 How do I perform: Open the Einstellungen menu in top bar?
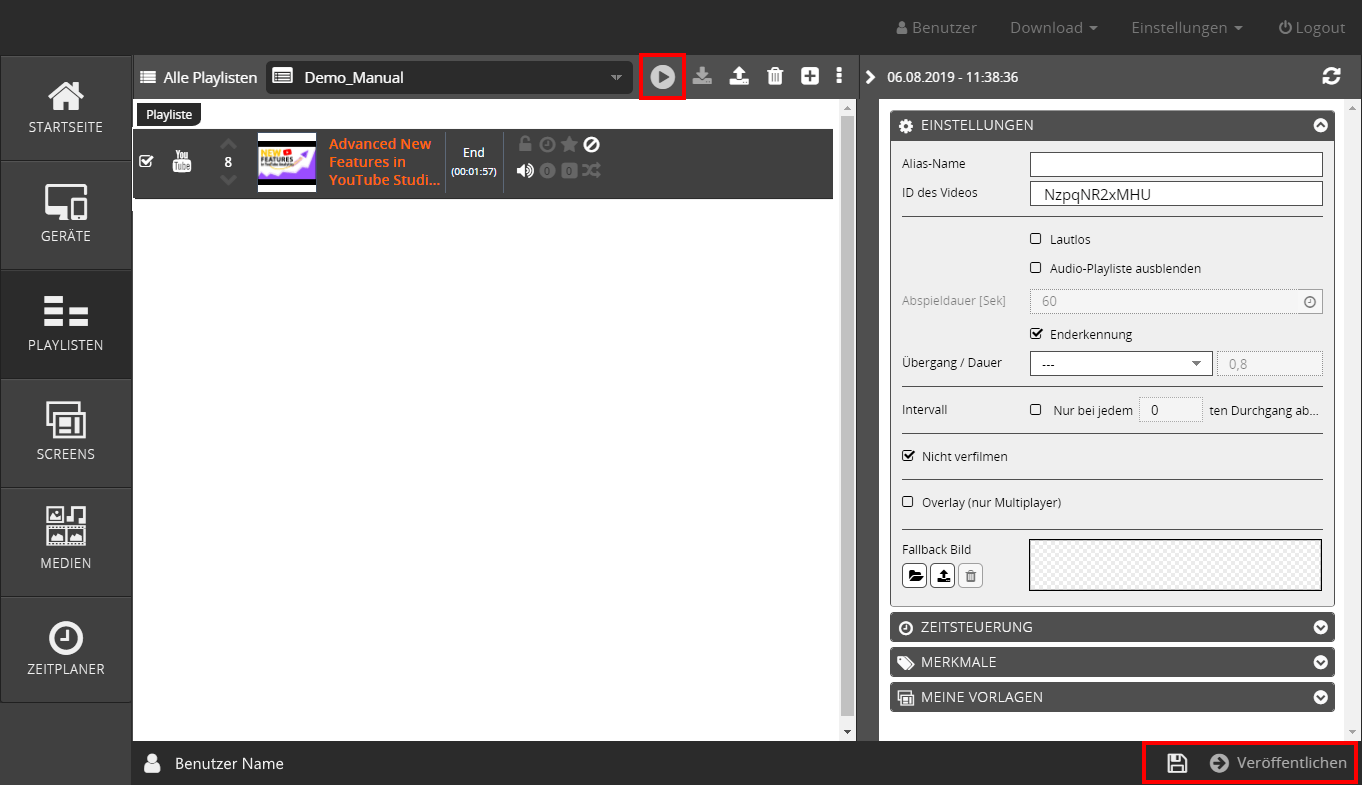coord(1186,28)
